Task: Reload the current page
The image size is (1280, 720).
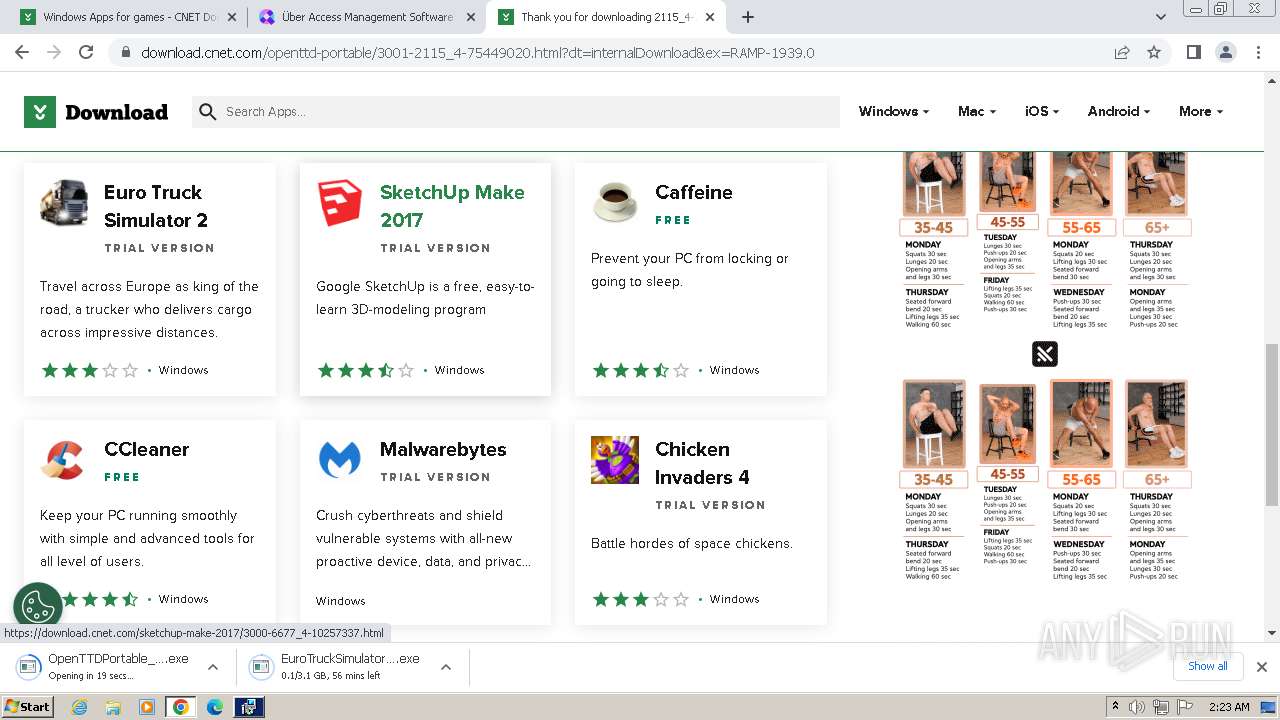Action: 86,52
